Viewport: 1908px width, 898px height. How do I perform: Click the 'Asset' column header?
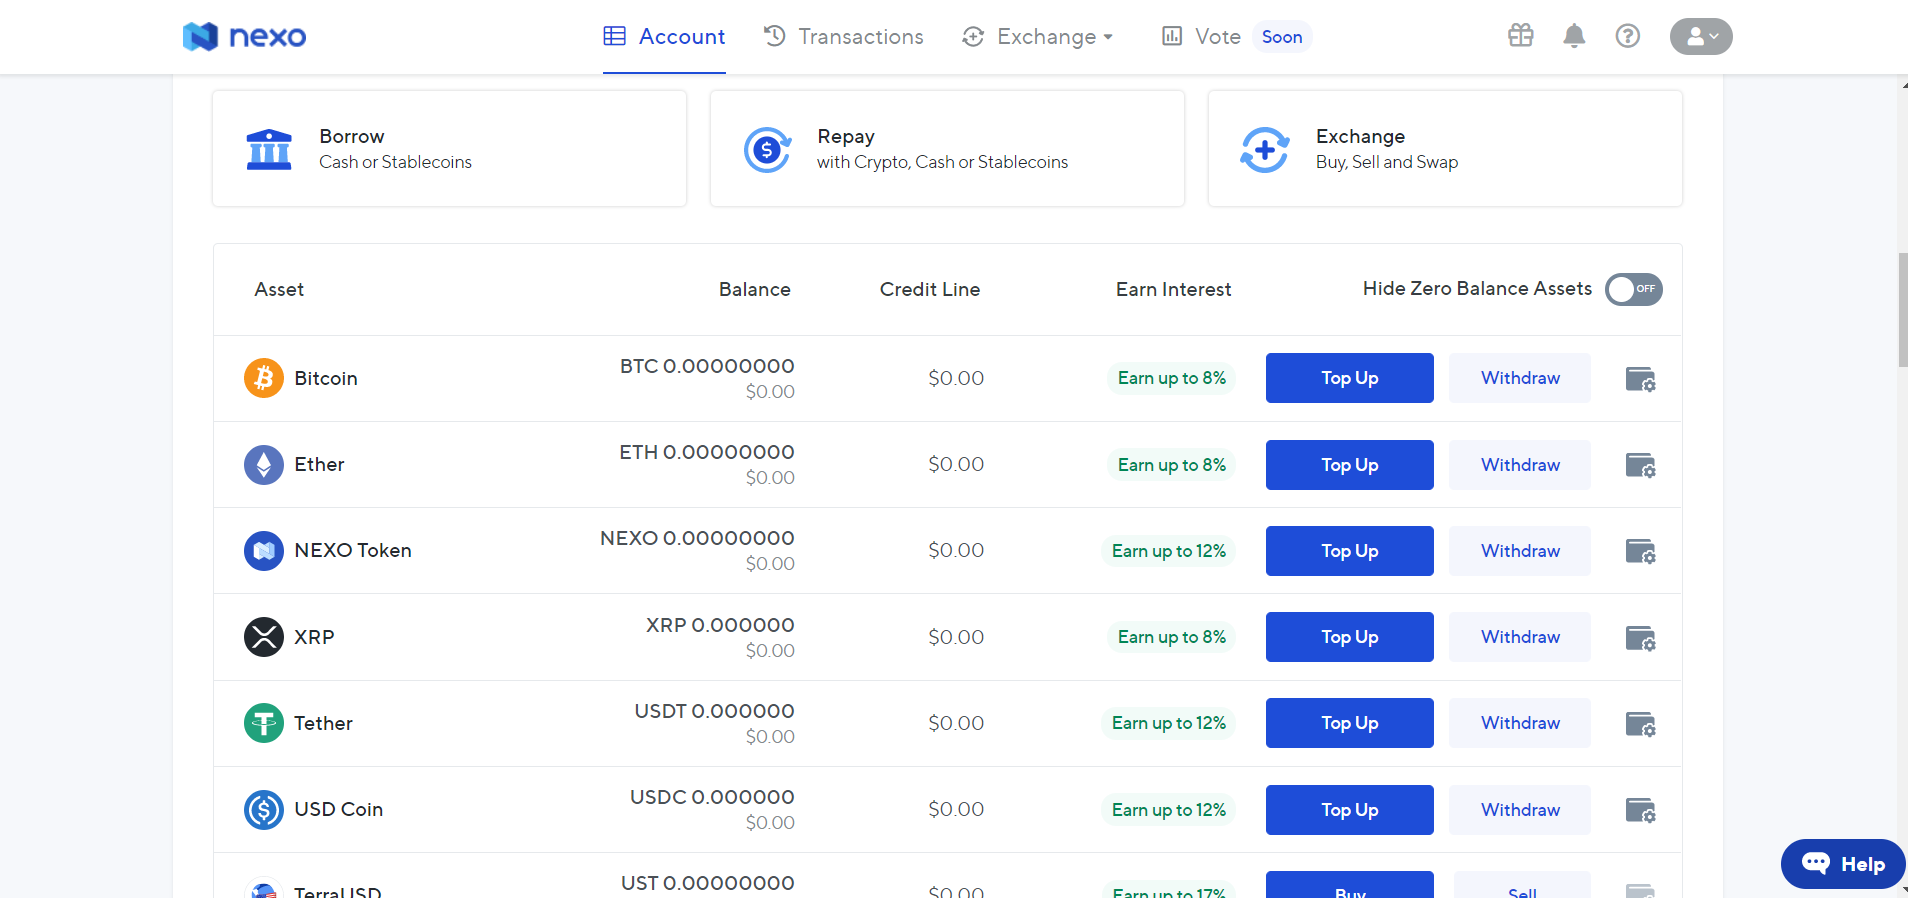(x=279, y=289)
